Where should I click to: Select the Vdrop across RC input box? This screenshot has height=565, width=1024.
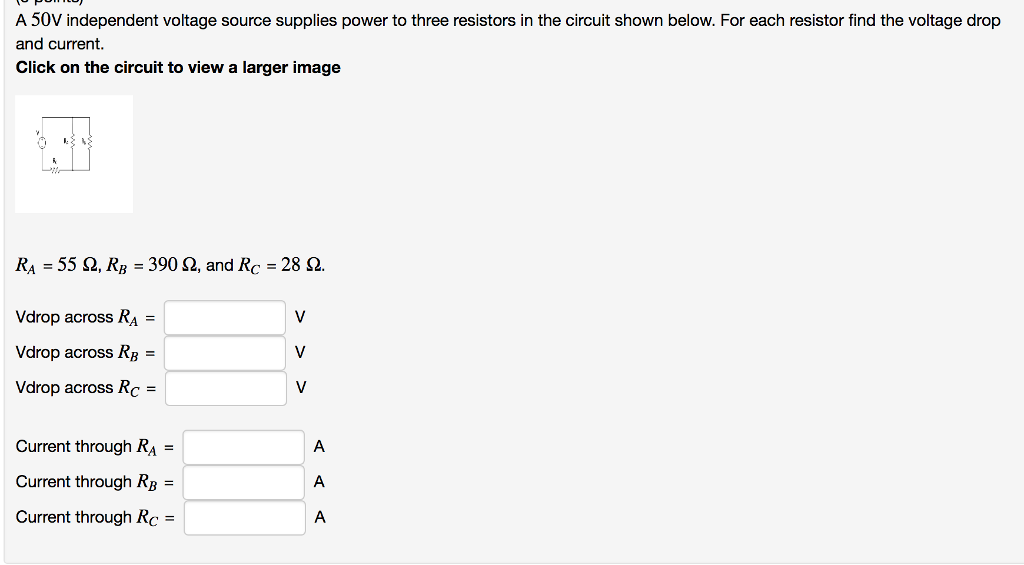[225, 388]
